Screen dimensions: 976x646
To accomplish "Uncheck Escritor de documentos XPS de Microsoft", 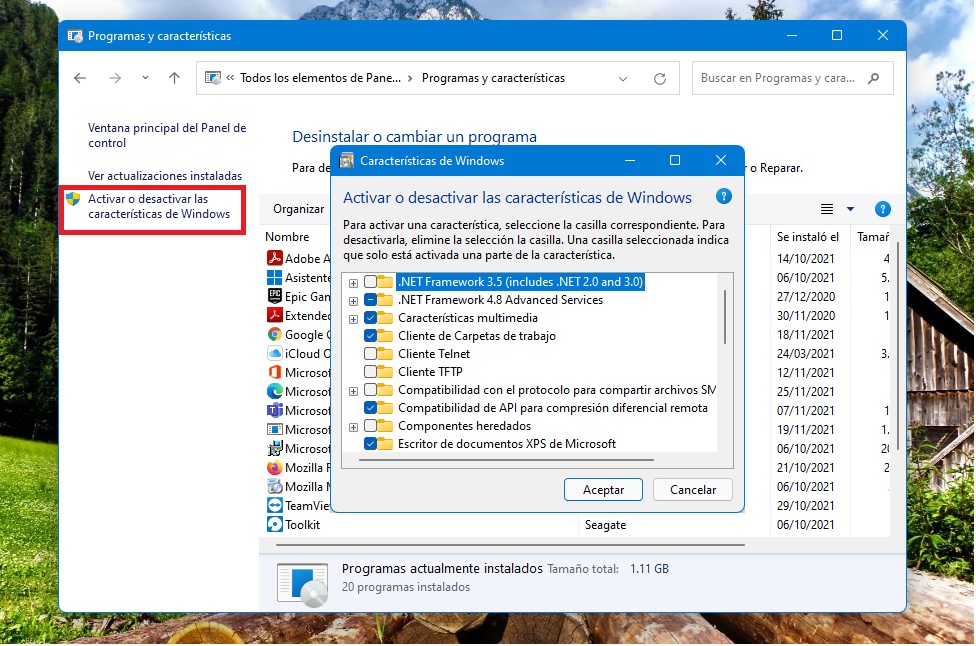I will point(371,443).
